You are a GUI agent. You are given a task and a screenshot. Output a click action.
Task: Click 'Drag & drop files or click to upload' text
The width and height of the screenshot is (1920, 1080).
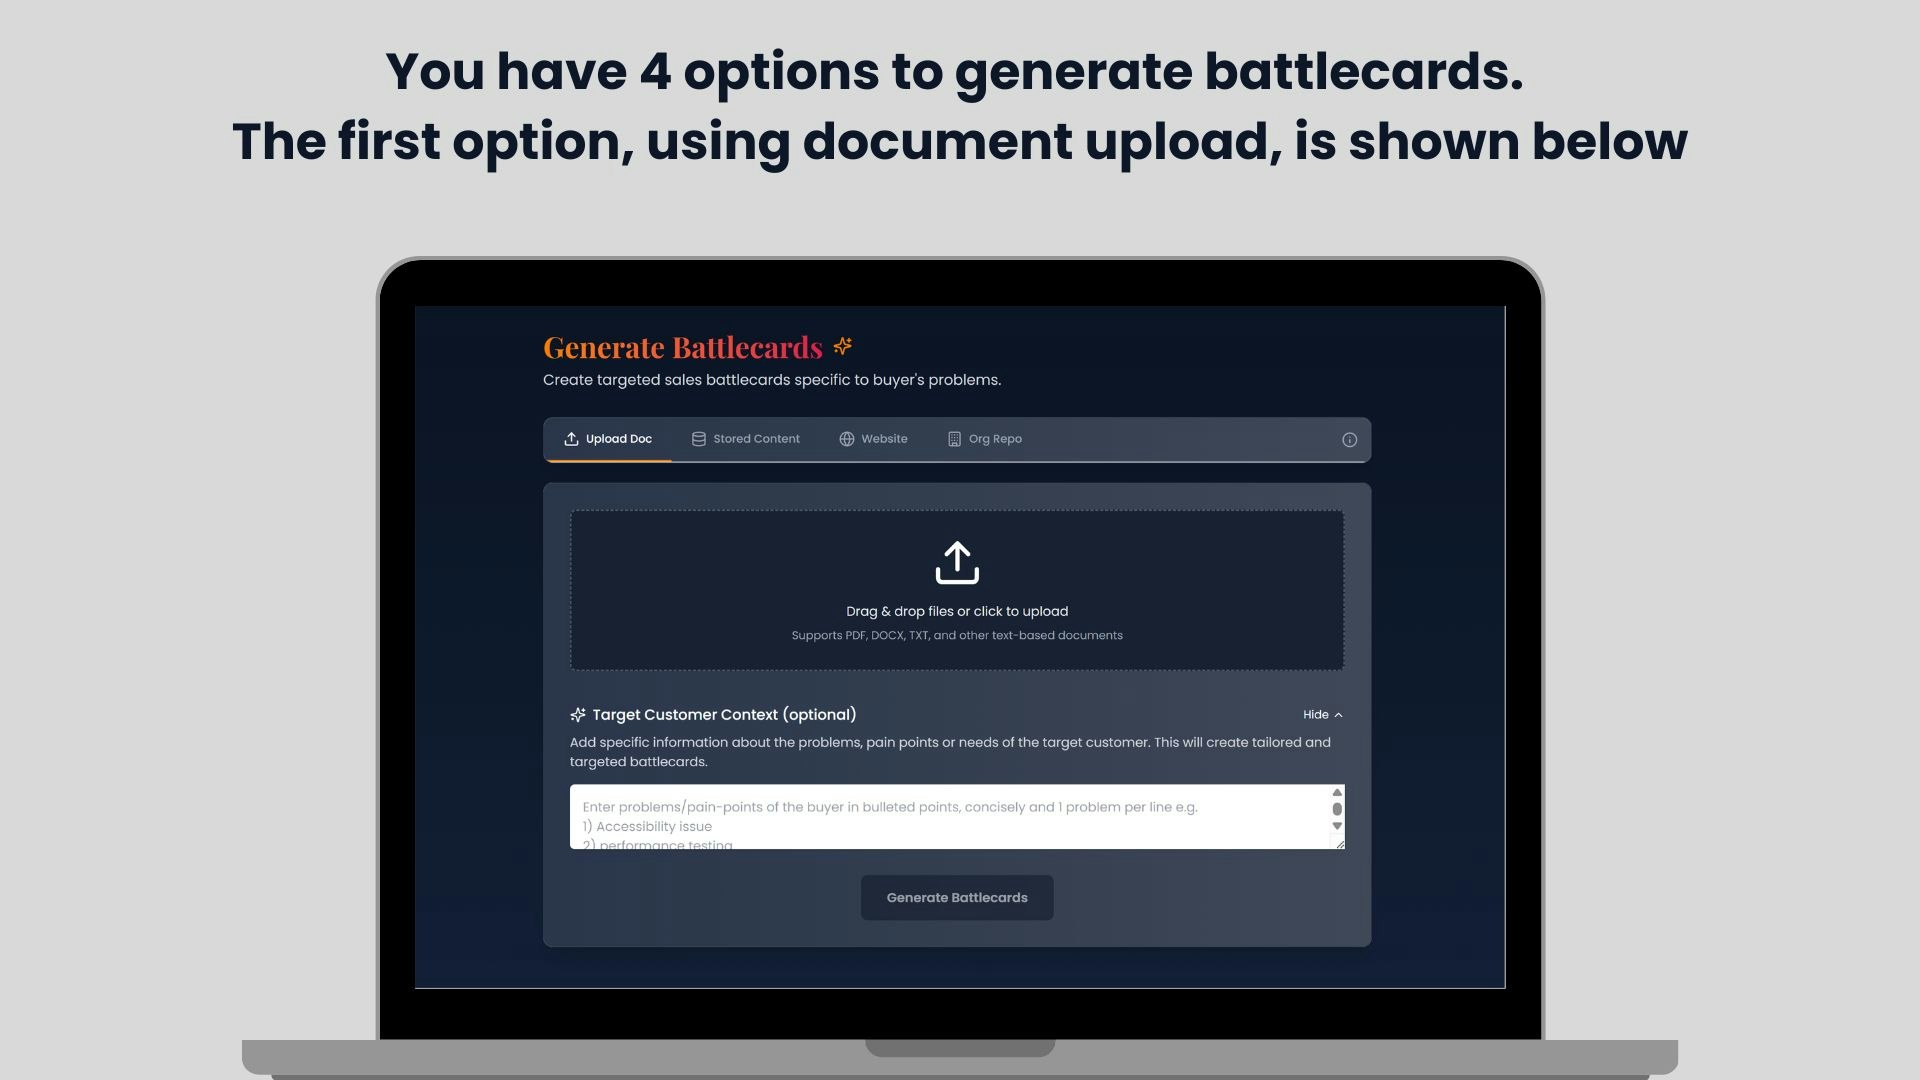pos(957,611)
